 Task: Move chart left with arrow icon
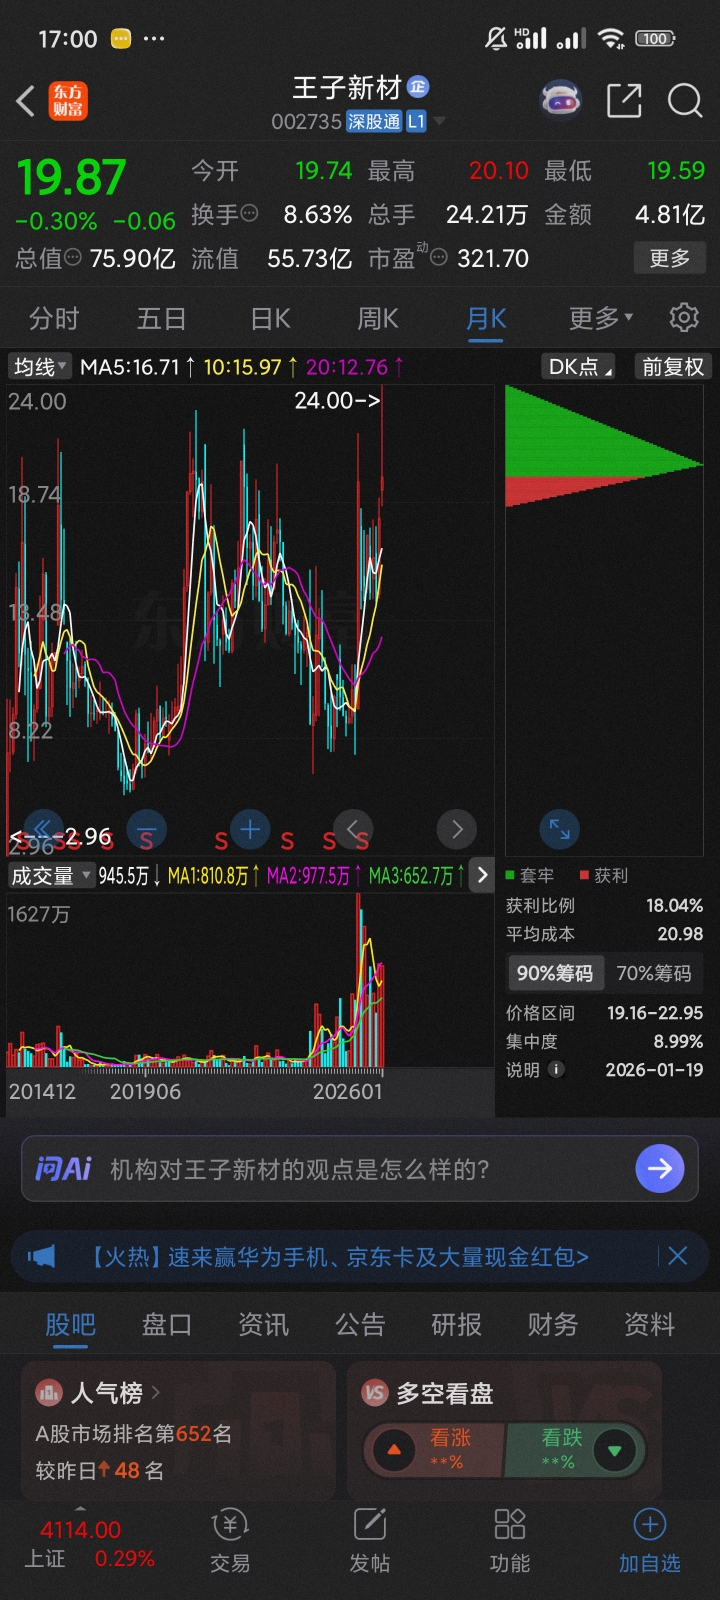pos(353,829)
